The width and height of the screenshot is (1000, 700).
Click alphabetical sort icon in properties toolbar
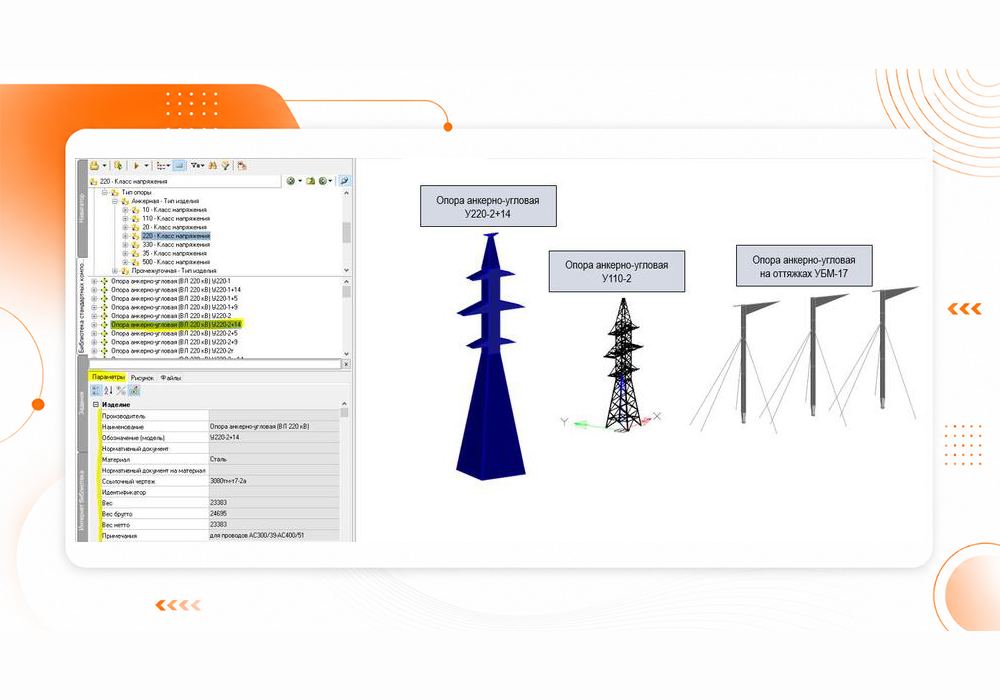point(108,390)
